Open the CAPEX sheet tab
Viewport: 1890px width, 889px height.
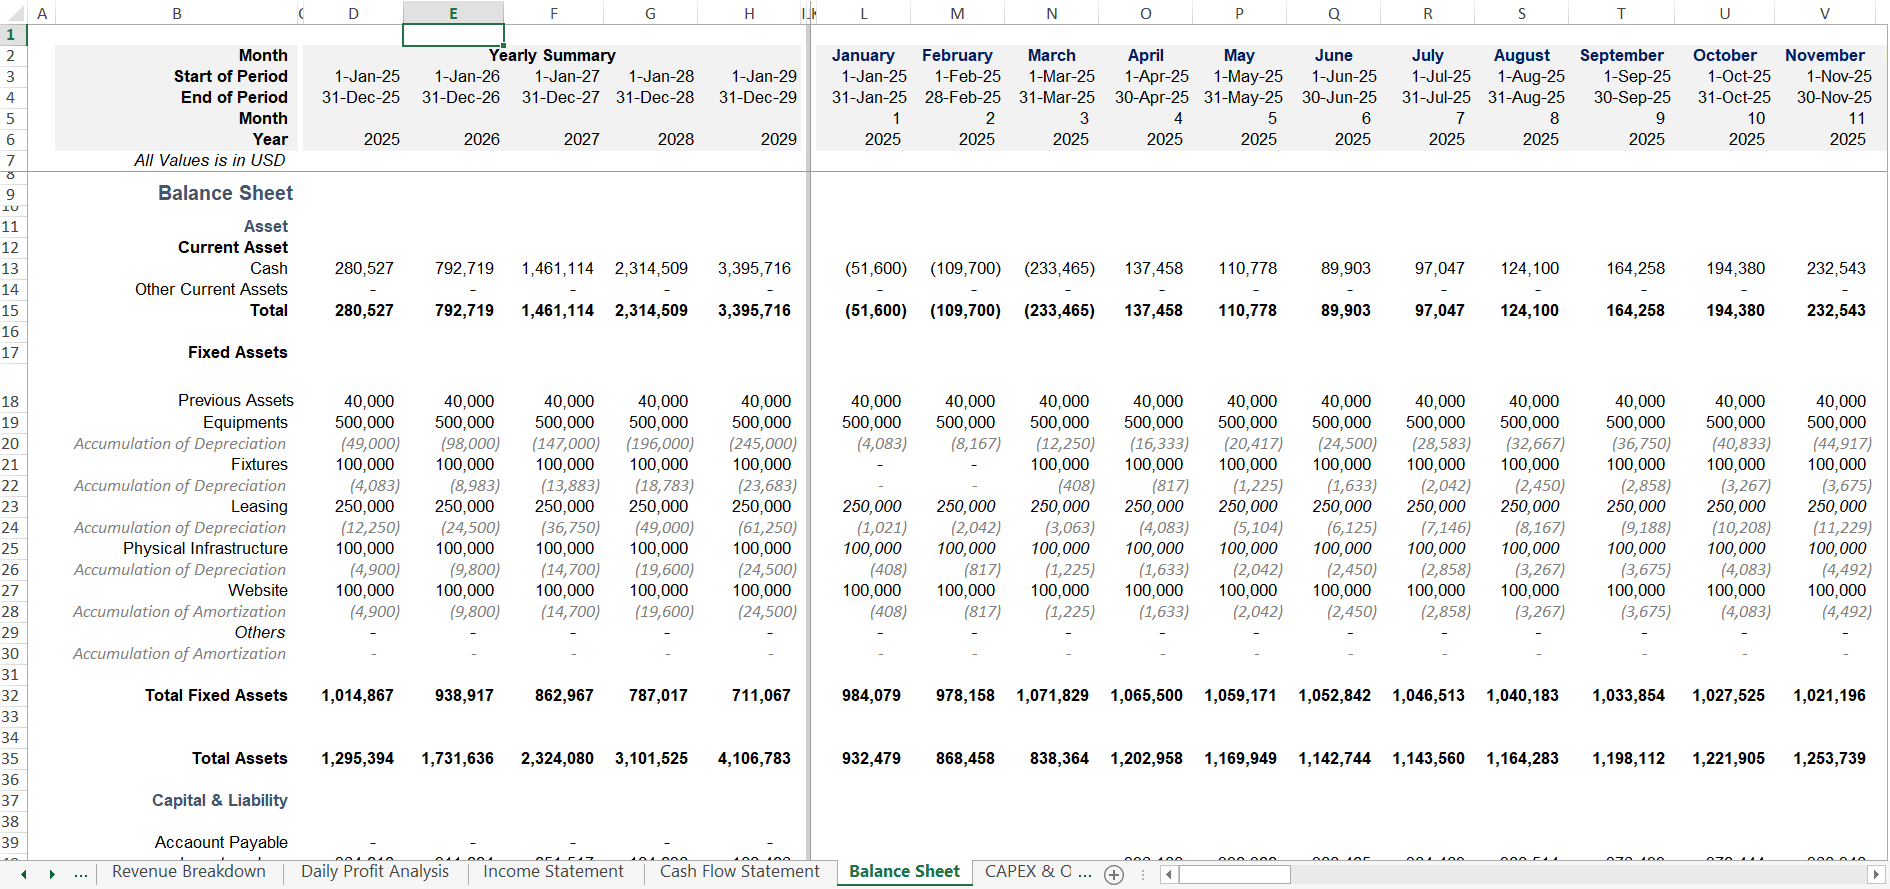1037,872
